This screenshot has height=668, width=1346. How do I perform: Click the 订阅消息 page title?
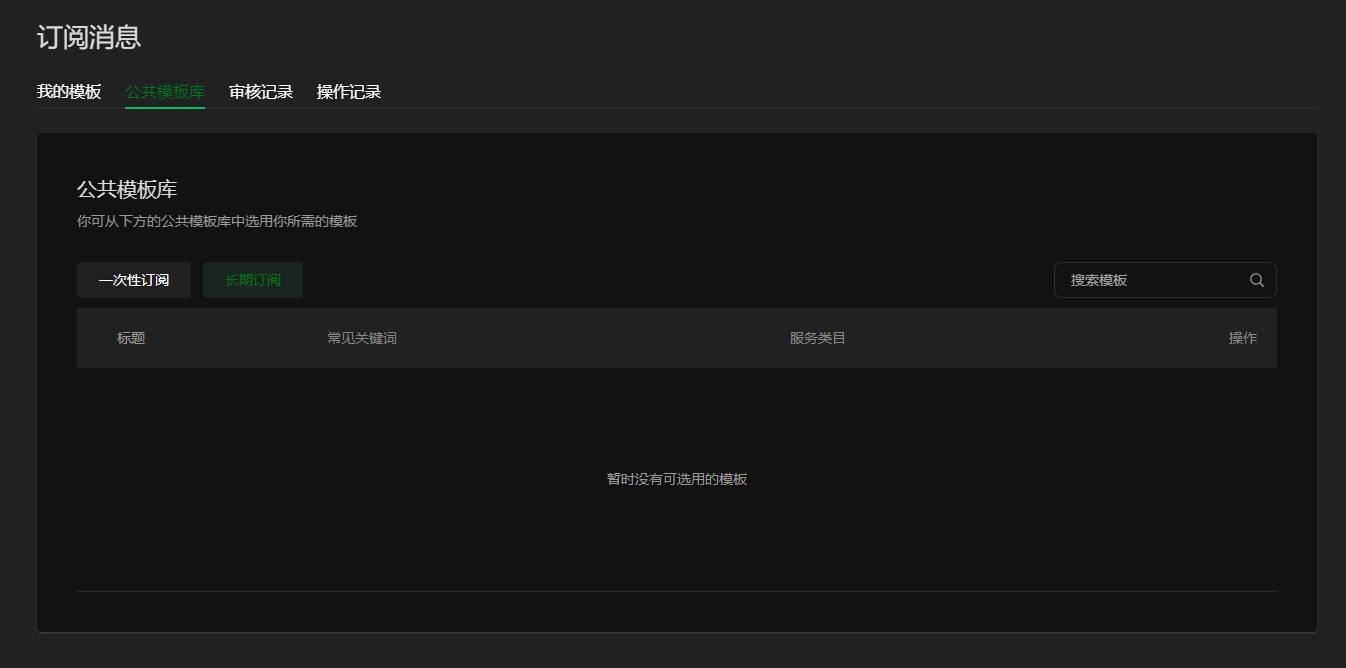click(x=89, y=37)
